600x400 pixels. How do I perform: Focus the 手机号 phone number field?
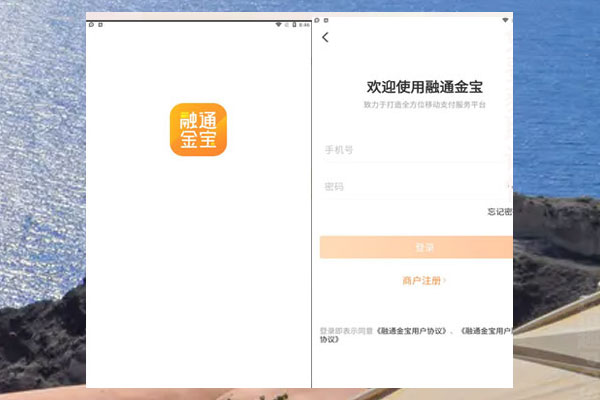(x=416, y=150)
